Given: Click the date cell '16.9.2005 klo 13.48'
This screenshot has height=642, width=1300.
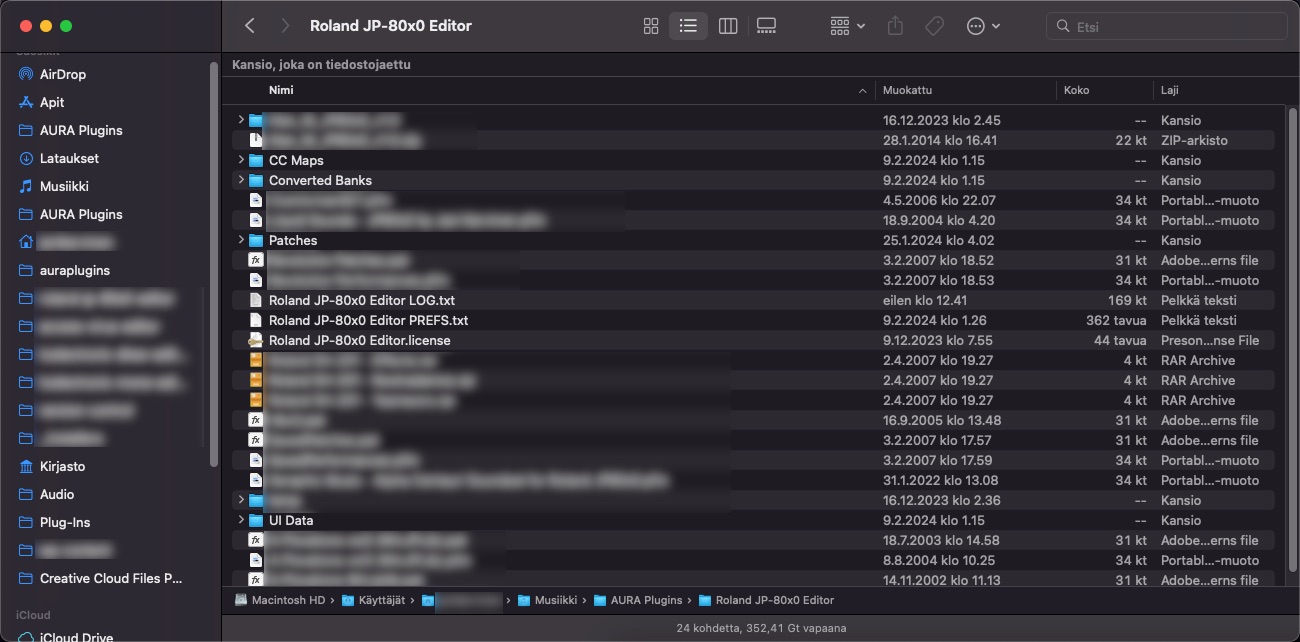Looking at the screenshot, I should click(x=942, y=420).
